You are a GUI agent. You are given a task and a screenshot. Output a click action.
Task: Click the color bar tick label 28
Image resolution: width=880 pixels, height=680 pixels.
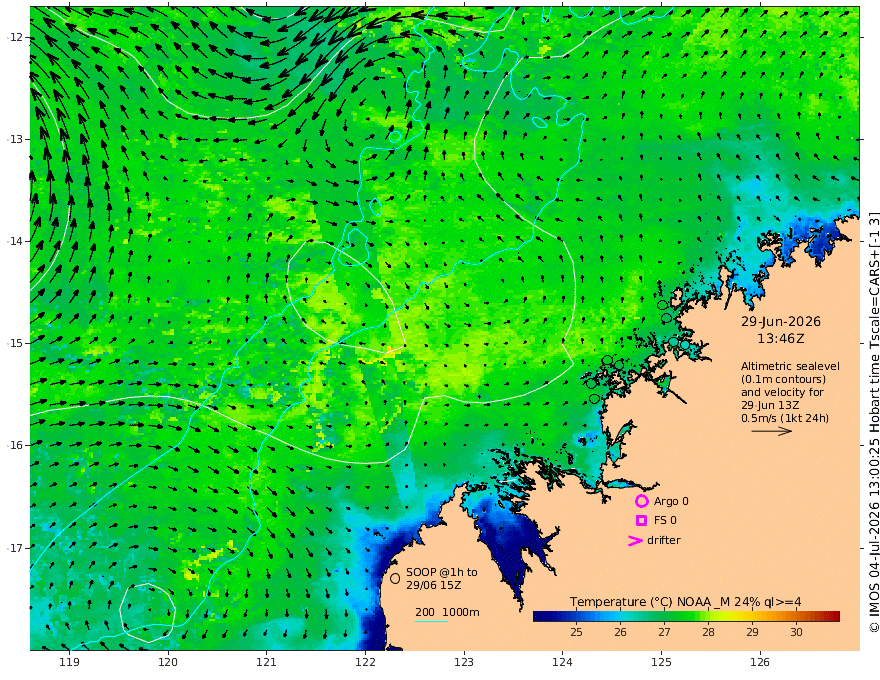pyautogui.click(x=708, y=632)
